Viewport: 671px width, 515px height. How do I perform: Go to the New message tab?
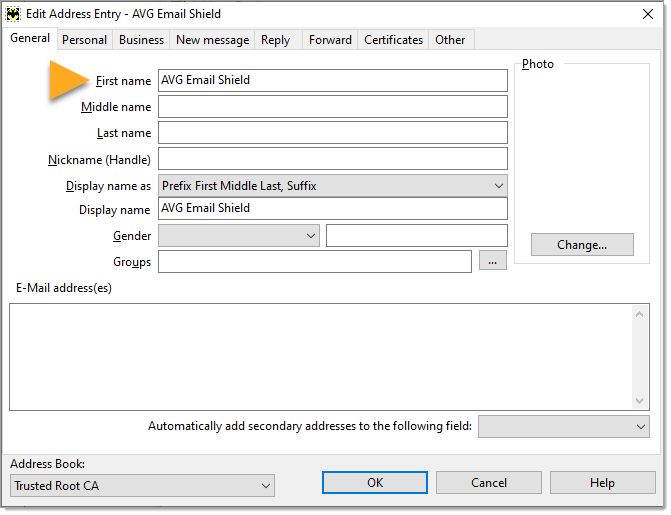click(x=212, y=40)
